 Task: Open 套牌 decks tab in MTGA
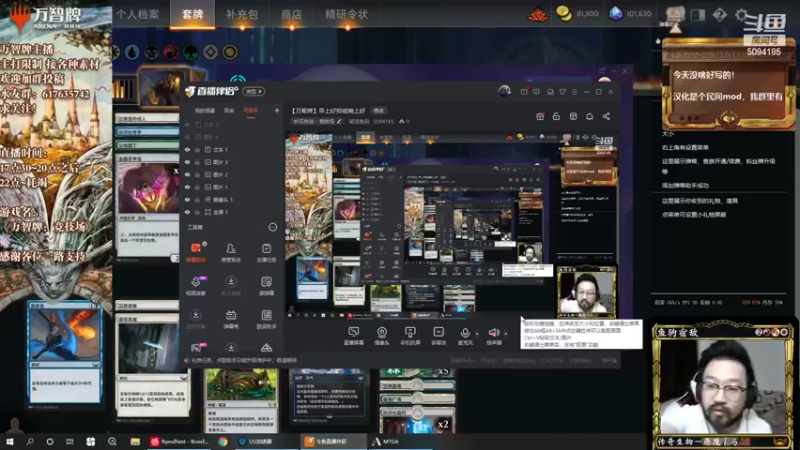click(192, 14)
